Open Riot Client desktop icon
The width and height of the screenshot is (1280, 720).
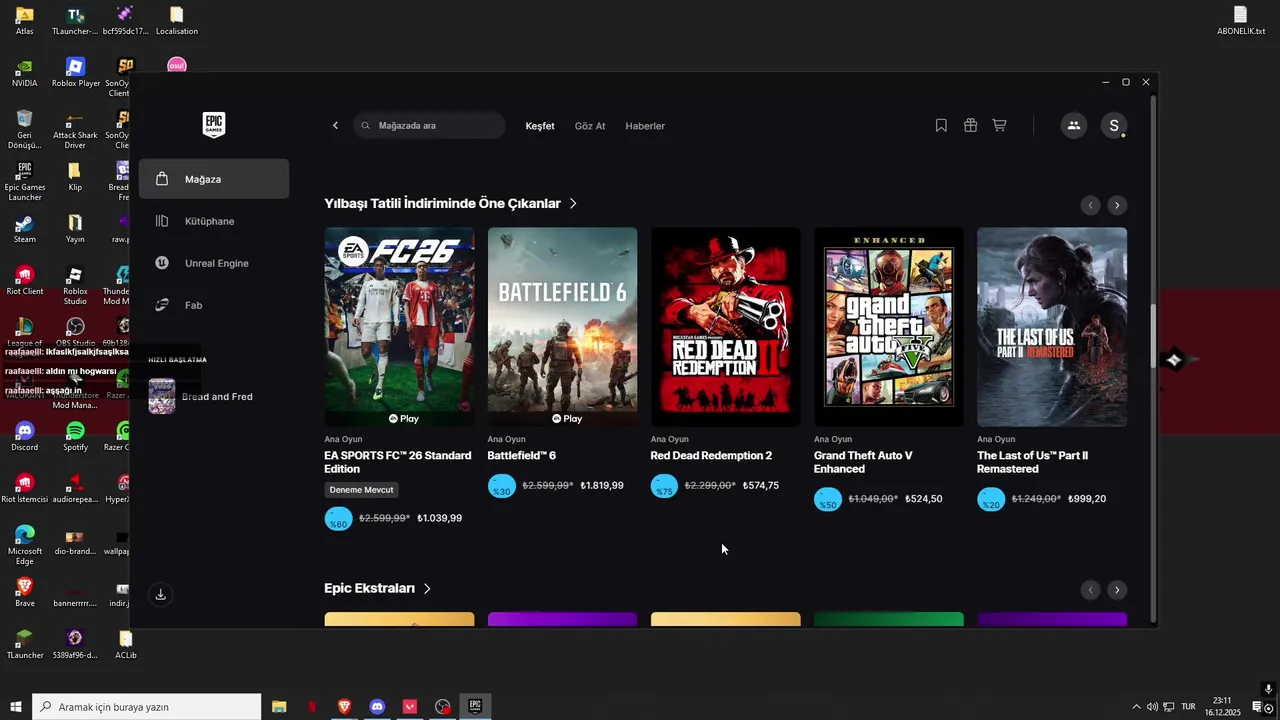25,280
